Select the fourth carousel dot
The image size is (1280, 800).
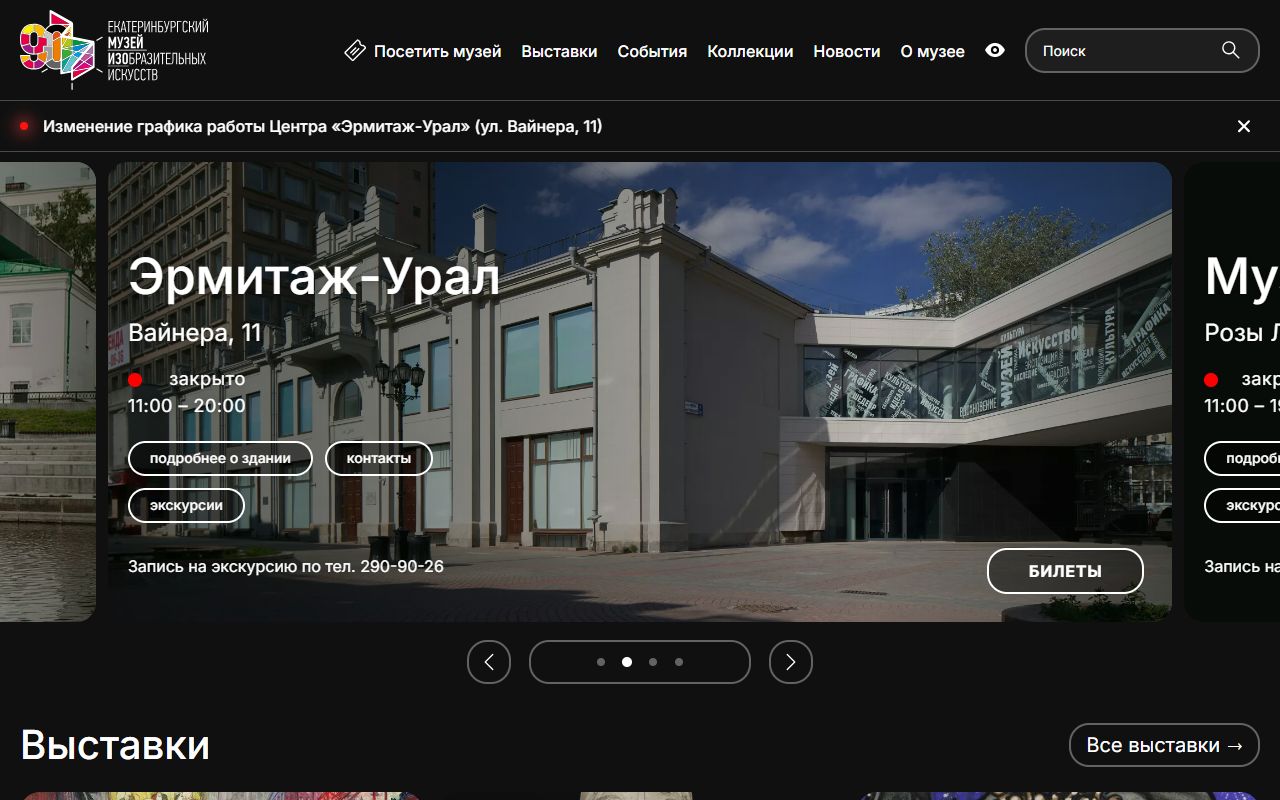tap(679, 662)
